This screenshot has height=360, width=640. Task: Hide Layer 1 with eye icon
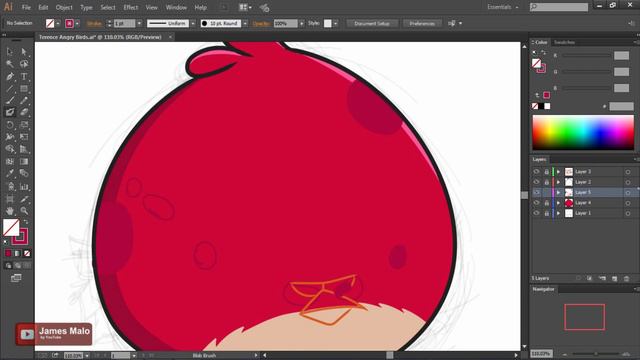point(536,213)
